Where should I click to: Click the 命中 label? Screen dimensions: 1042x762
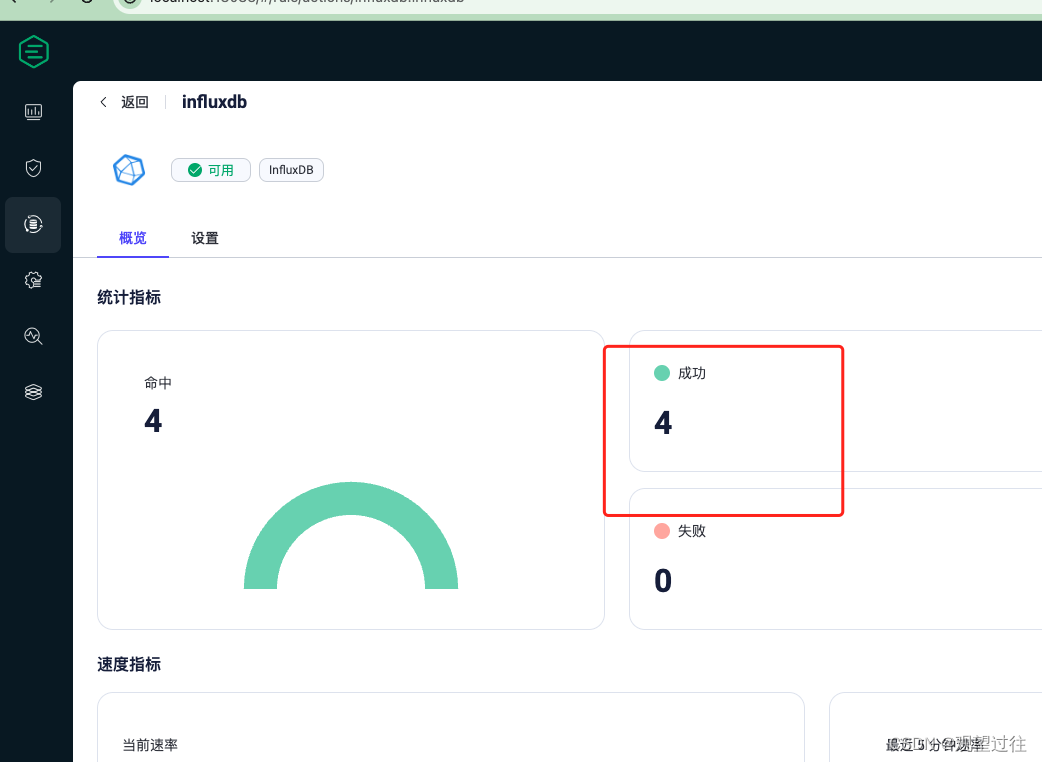(x=158, y=383)
